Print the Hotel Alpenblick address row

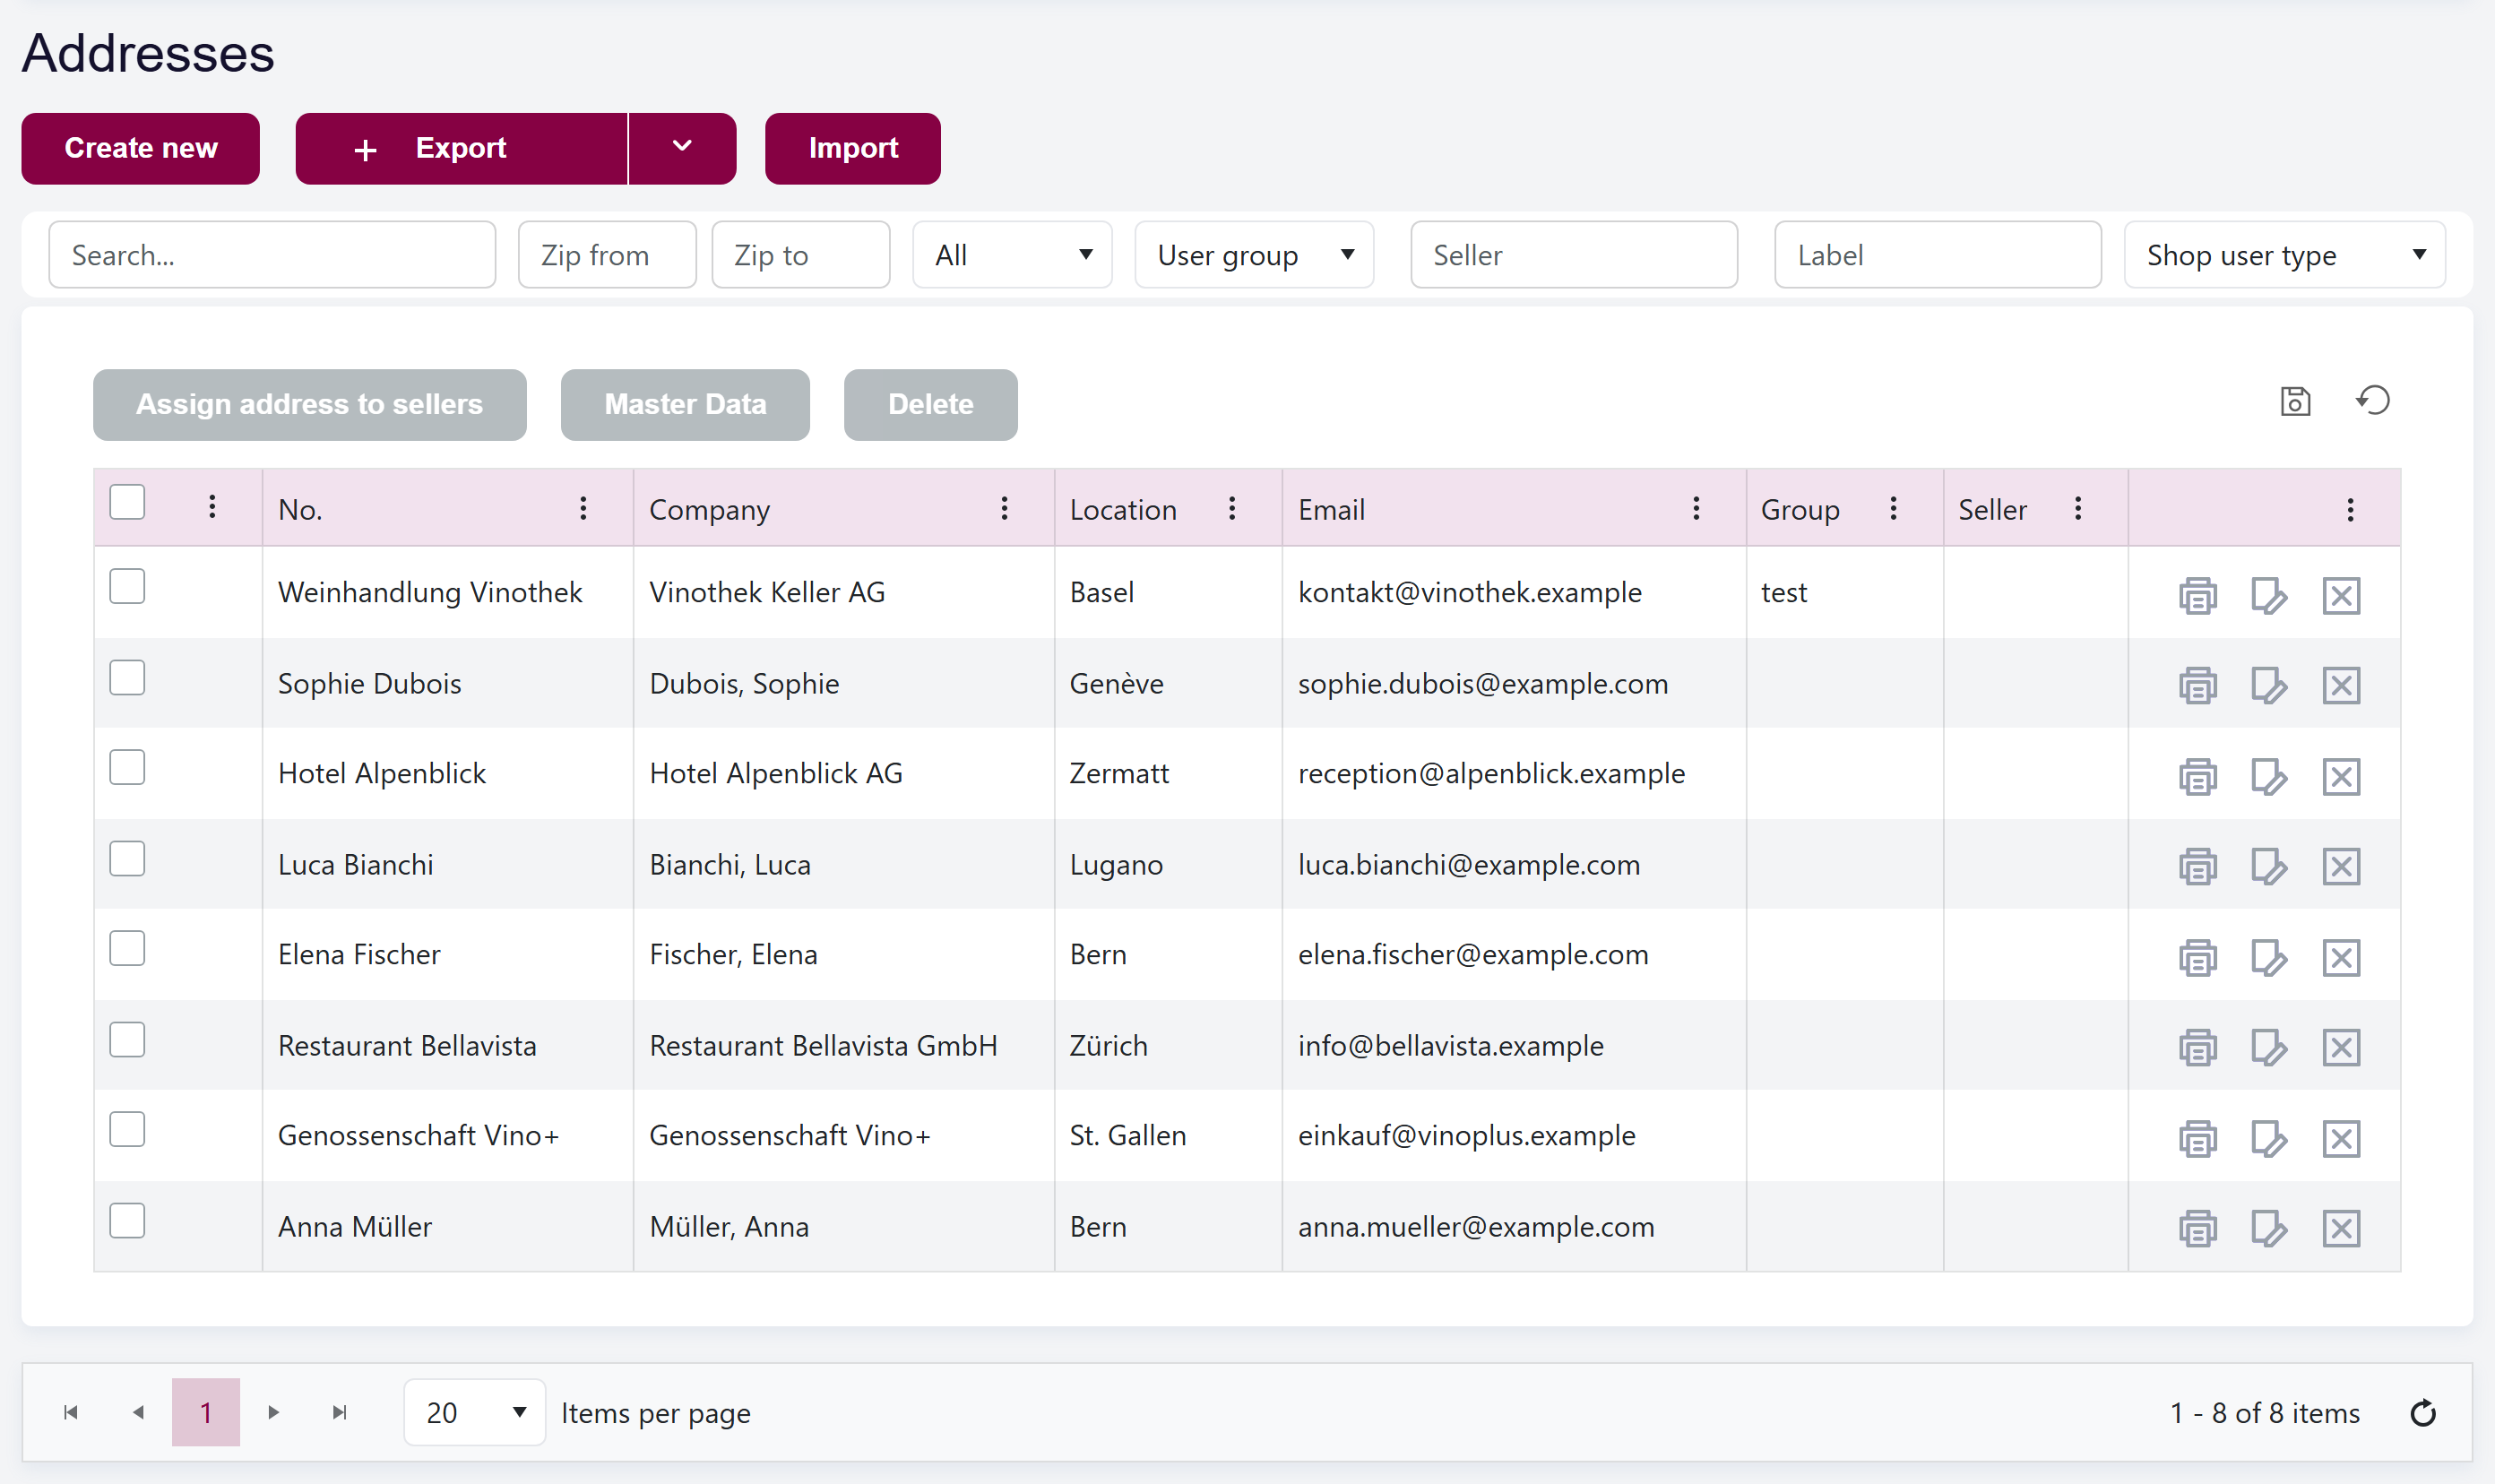click(x=2197, y=777)
